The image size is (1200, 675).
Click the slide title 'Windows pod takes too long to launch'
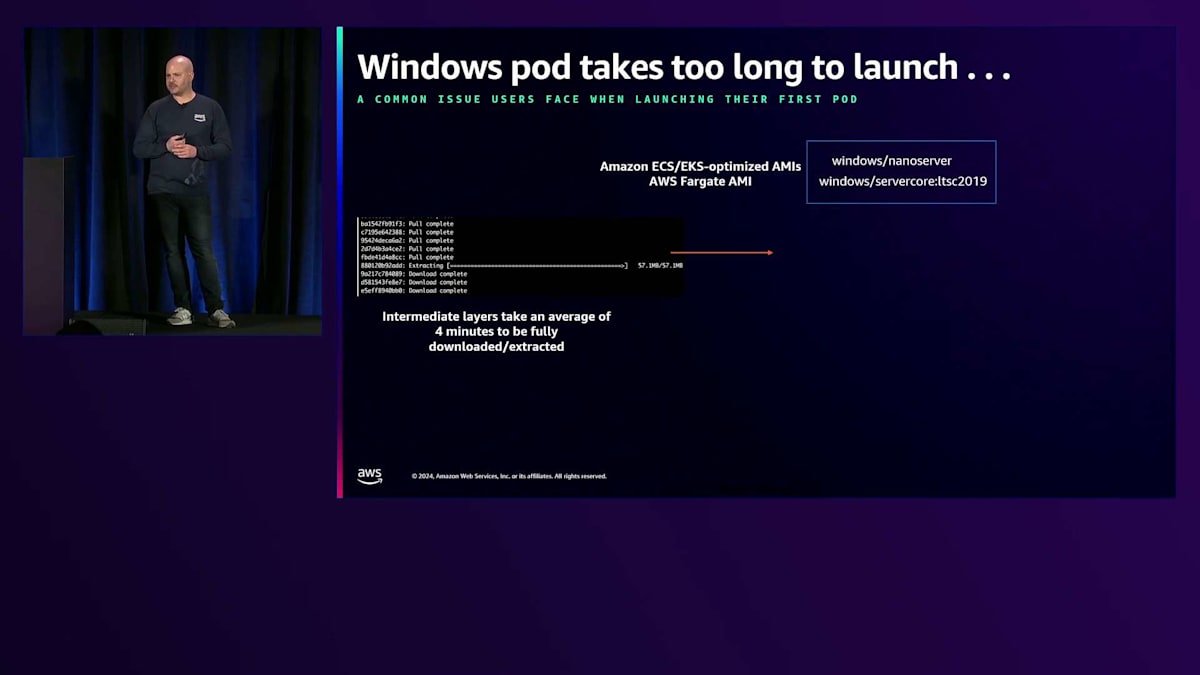coord(684,66)
